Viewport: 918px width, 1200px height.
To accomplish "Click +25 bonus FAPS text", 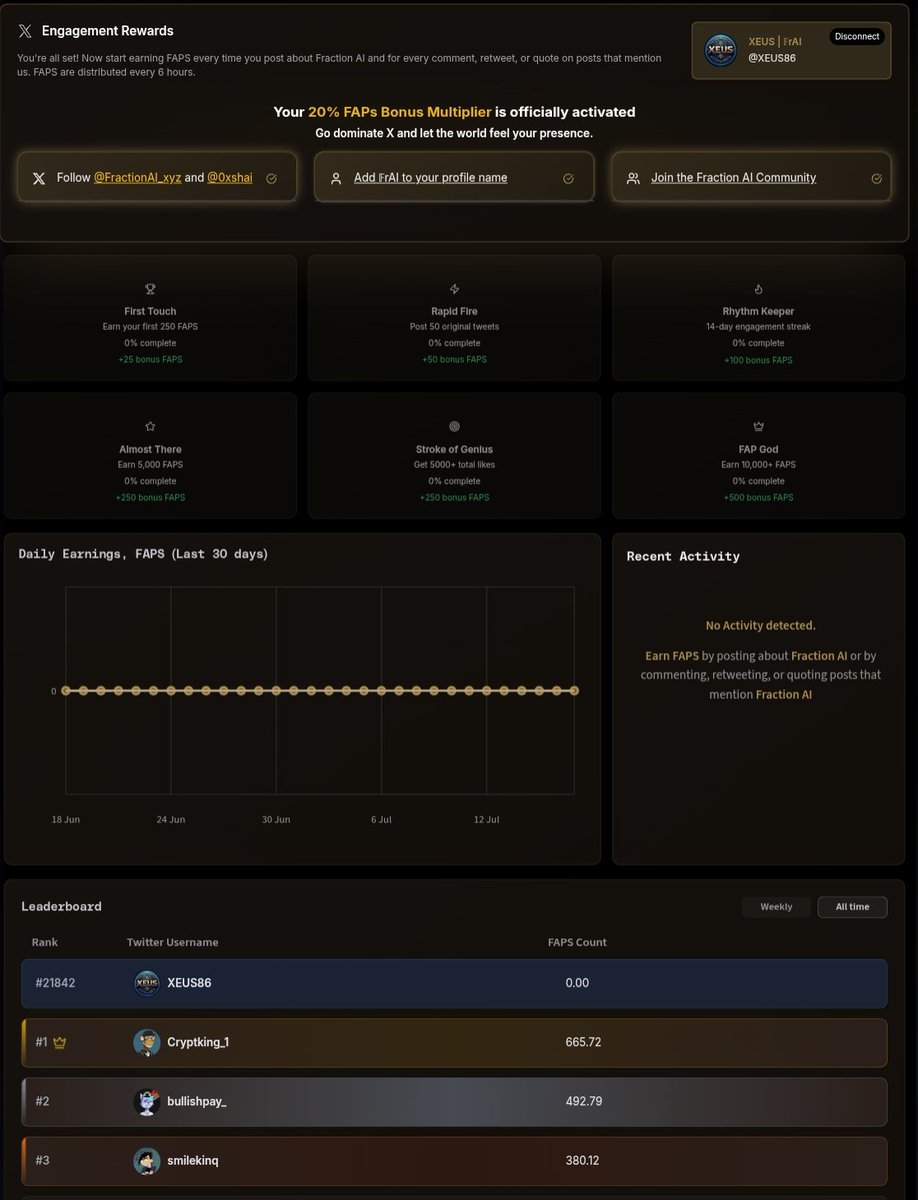I will click(x=150, y=359).
